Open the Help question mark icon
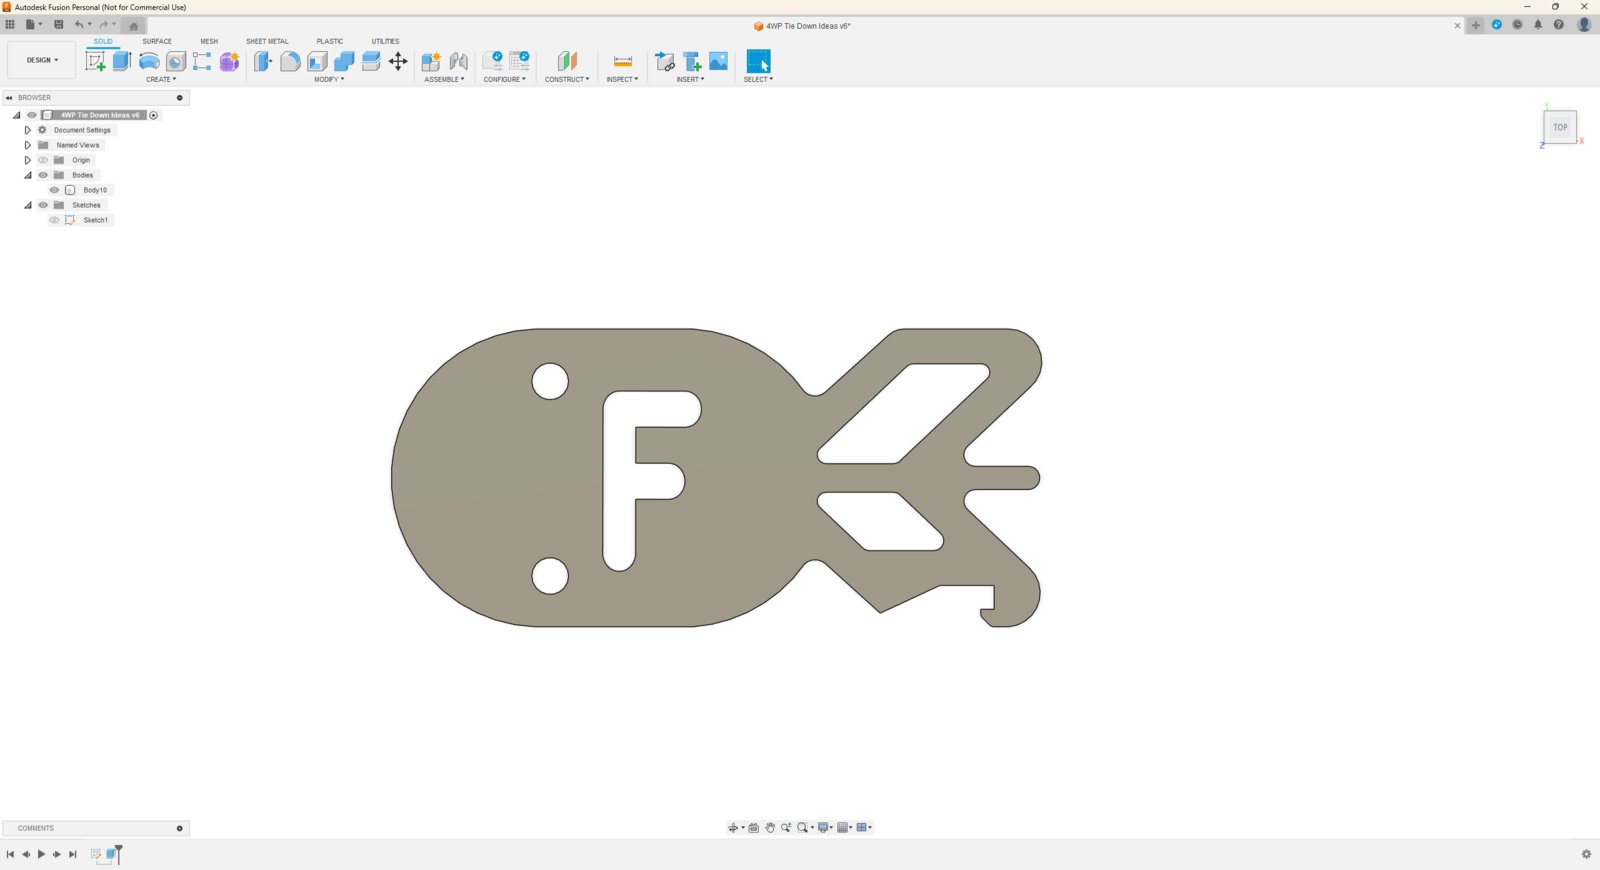The image size is (1600, 870). 1558,25
